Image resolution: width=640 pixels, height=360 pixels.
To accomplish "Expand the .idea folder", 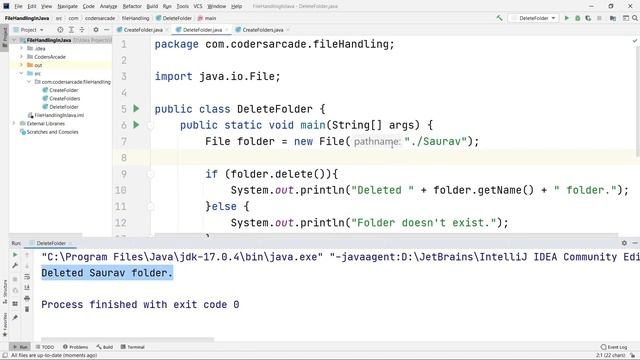I will (x=22, y=48).
